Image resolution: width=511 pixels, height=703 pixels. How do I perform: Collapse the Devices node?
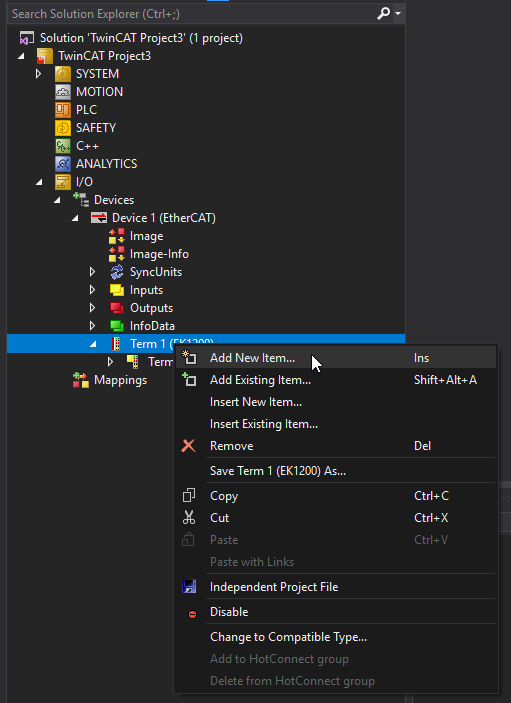[x=57, y=200]
